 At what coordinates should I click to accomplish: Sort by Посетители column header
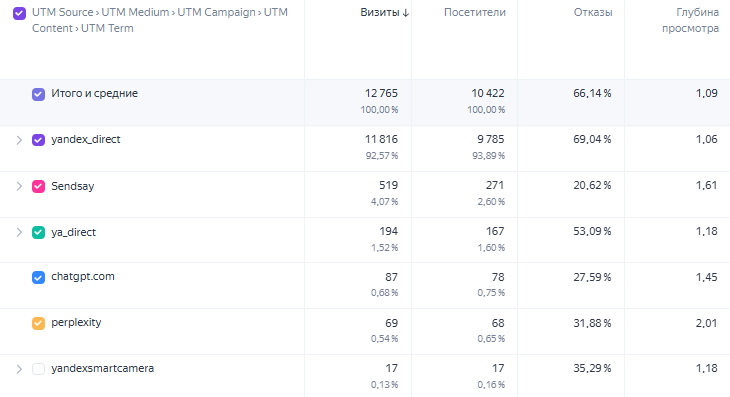[474, 13]
